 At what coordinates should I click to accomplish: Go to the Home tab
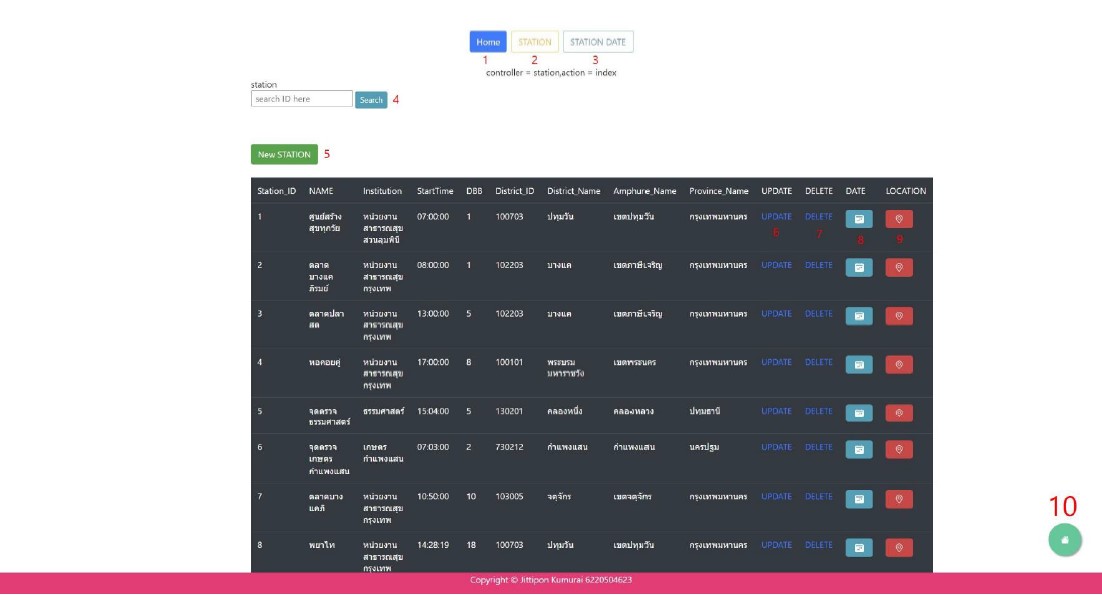pos(488,42)
